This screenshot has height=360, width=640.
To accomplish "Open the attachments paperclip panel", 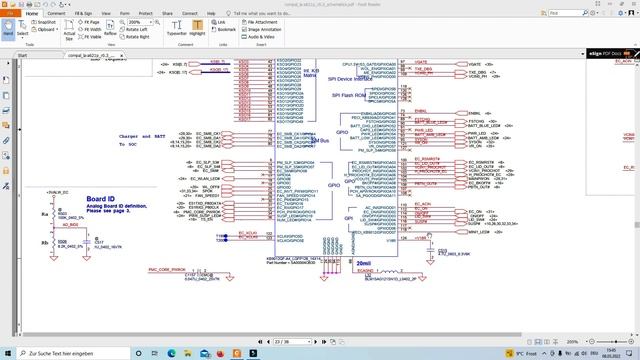I will pos(6,140).
